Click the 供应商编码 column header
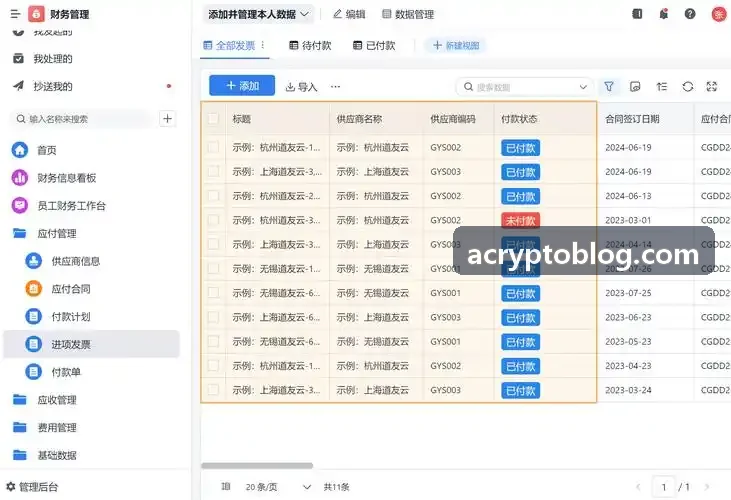This screenshot has width=731, height=500. click(453, 119)
